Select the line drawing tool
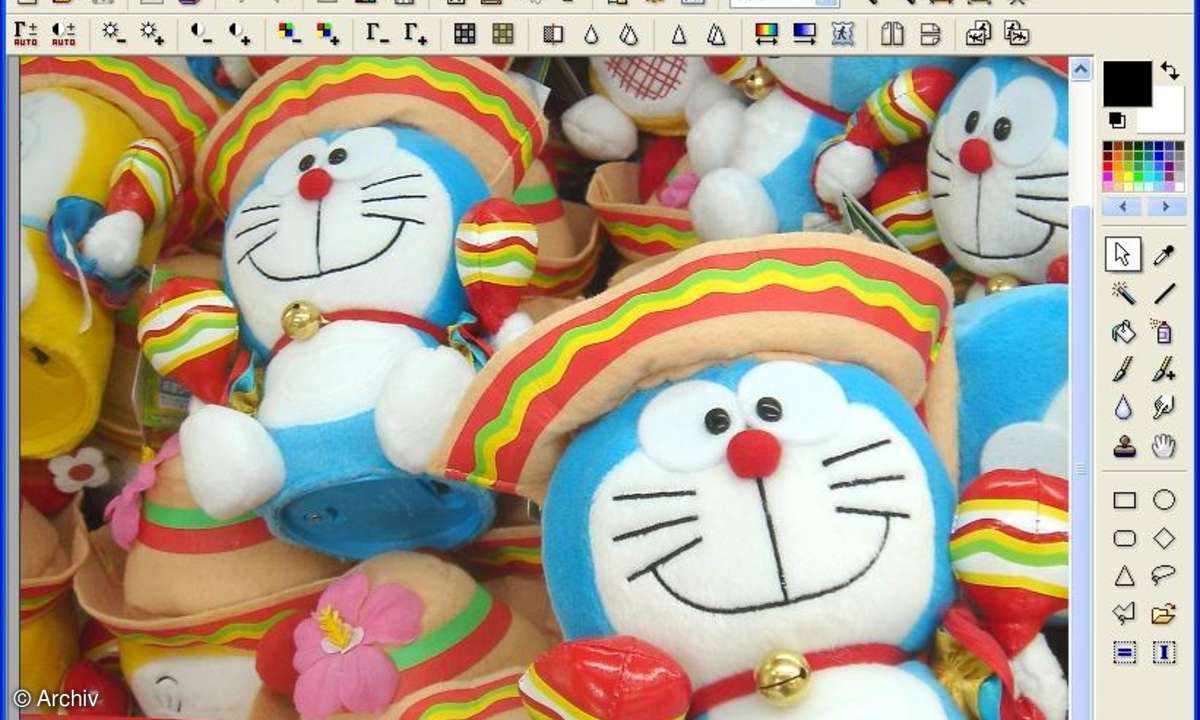This screenshot has width=1200, height=720. [1163, 293]
